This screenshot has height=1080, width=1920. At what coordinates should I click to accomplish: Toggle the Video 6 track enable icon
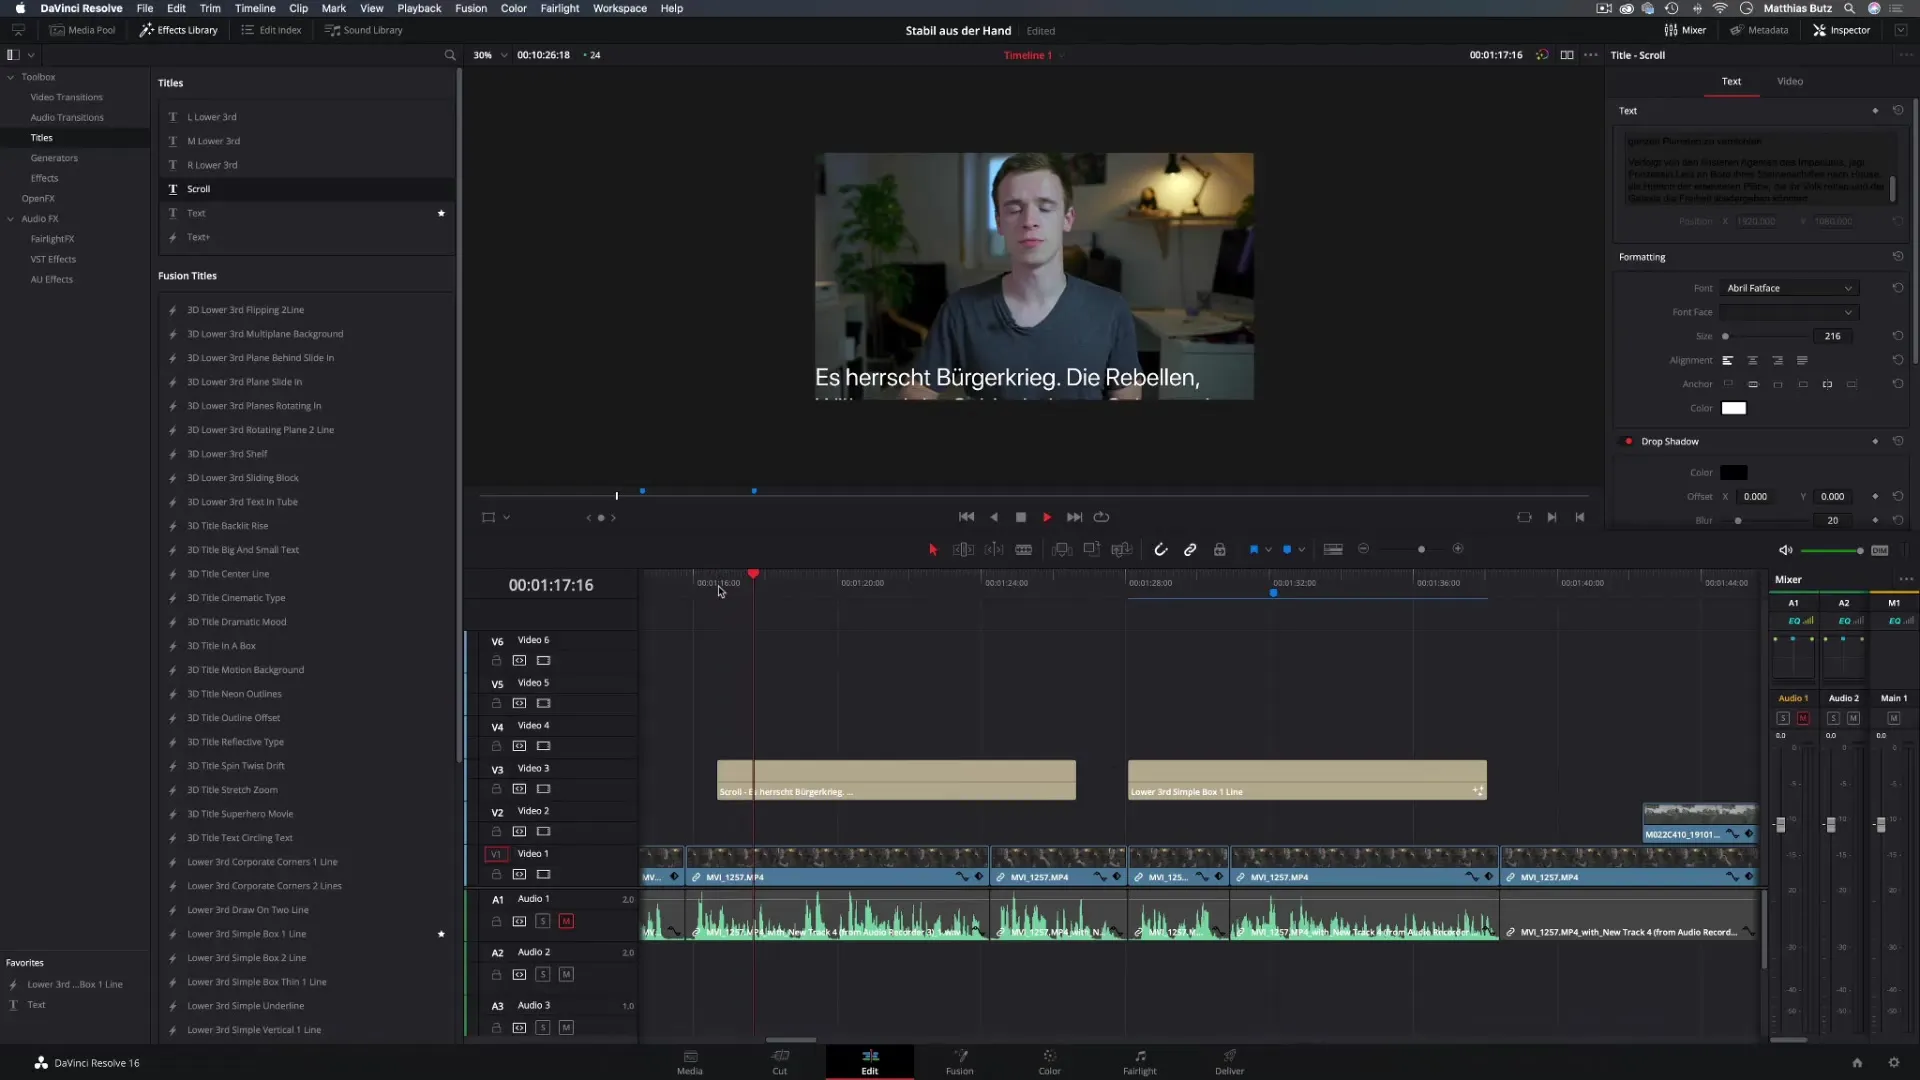click(543, 661)
